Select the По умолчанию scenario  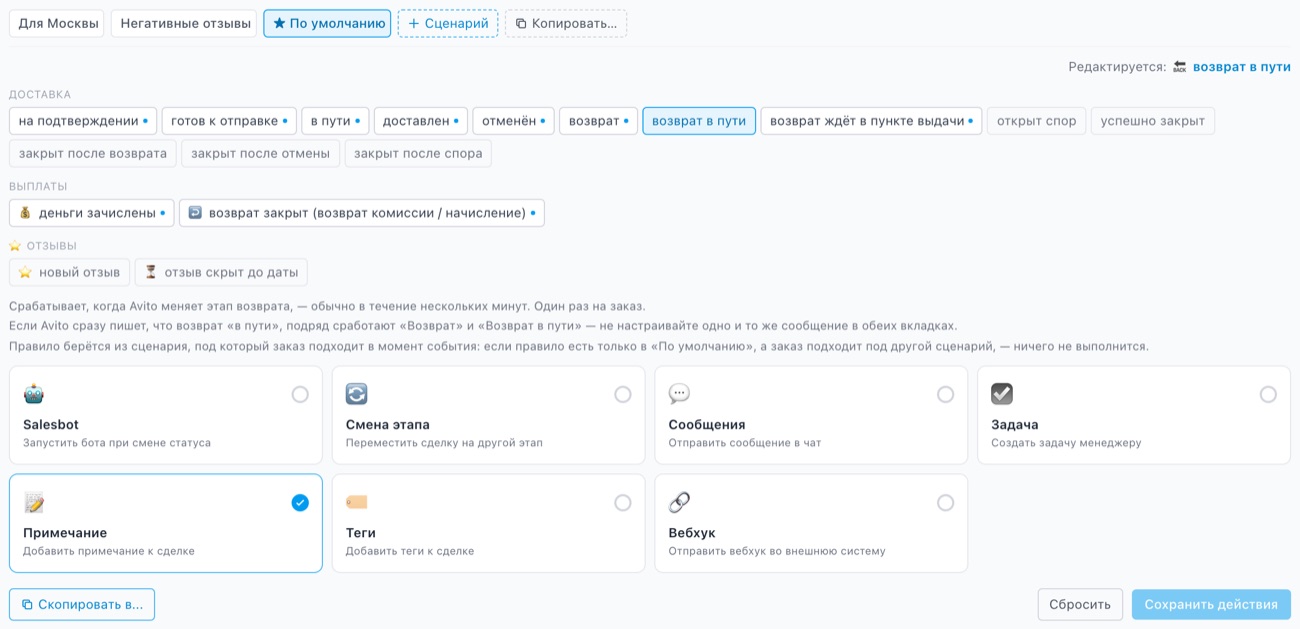pos(327,23)
